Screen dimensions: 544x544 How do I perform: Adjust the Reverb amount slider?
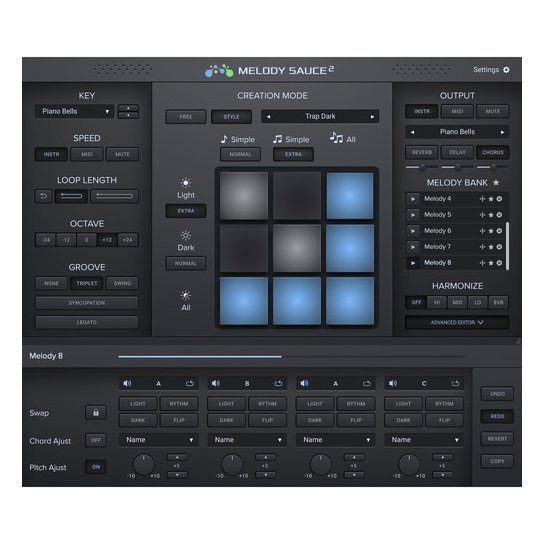coord(422,167)
